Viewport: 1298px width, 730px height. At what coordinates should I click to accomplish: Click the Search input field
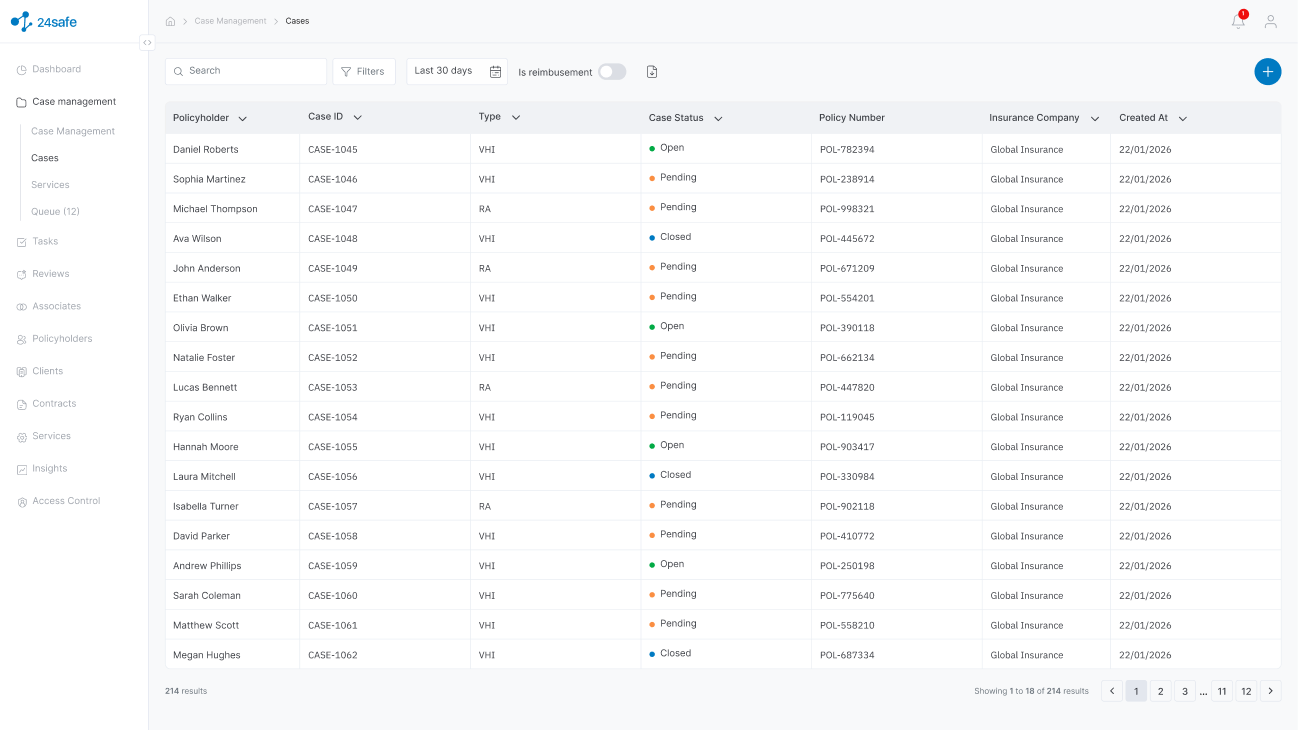click(246, 71)
